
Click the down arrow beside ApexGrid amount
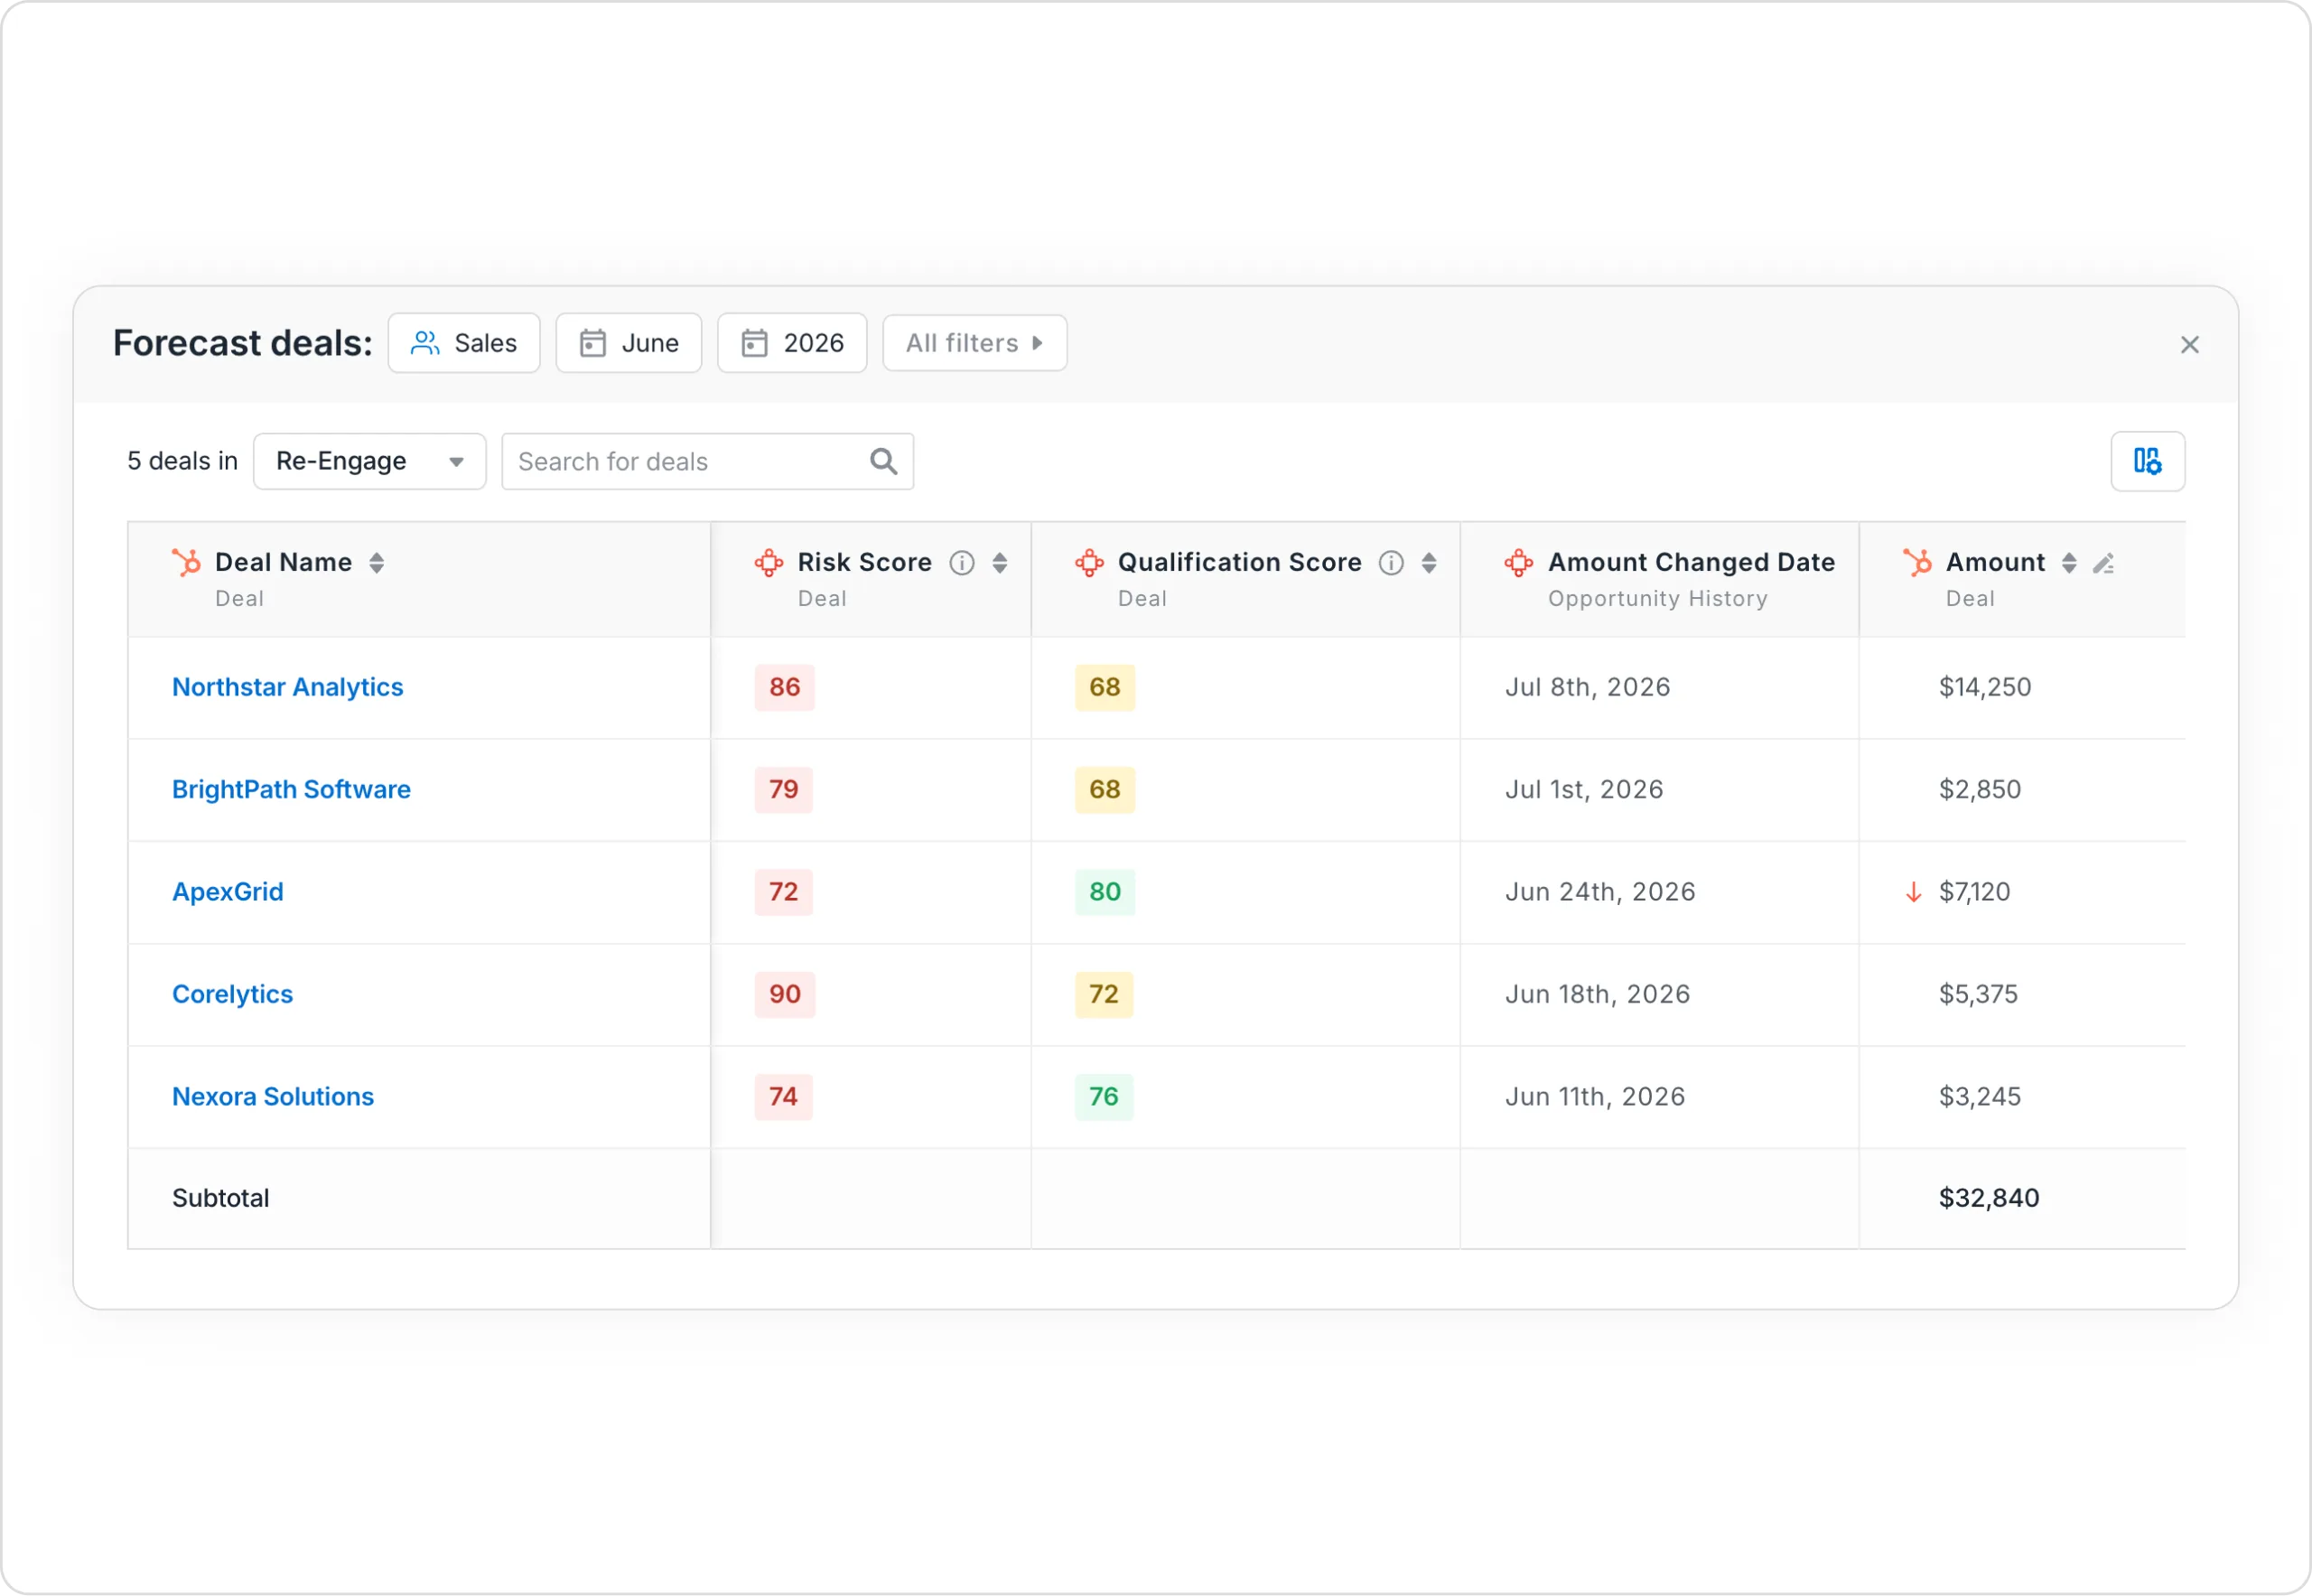pos(1913,892)
